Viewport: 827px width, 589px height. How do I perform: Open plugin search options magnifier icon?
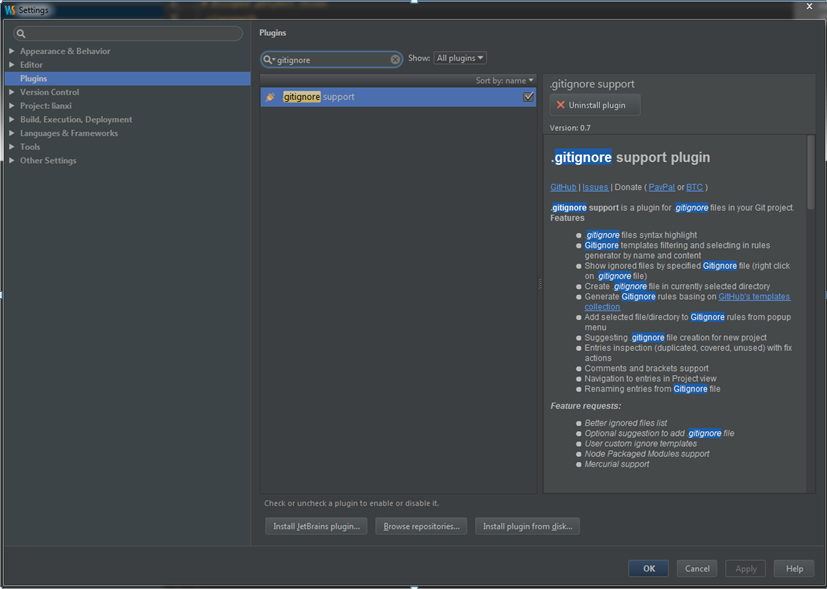[x=269, y=60]
